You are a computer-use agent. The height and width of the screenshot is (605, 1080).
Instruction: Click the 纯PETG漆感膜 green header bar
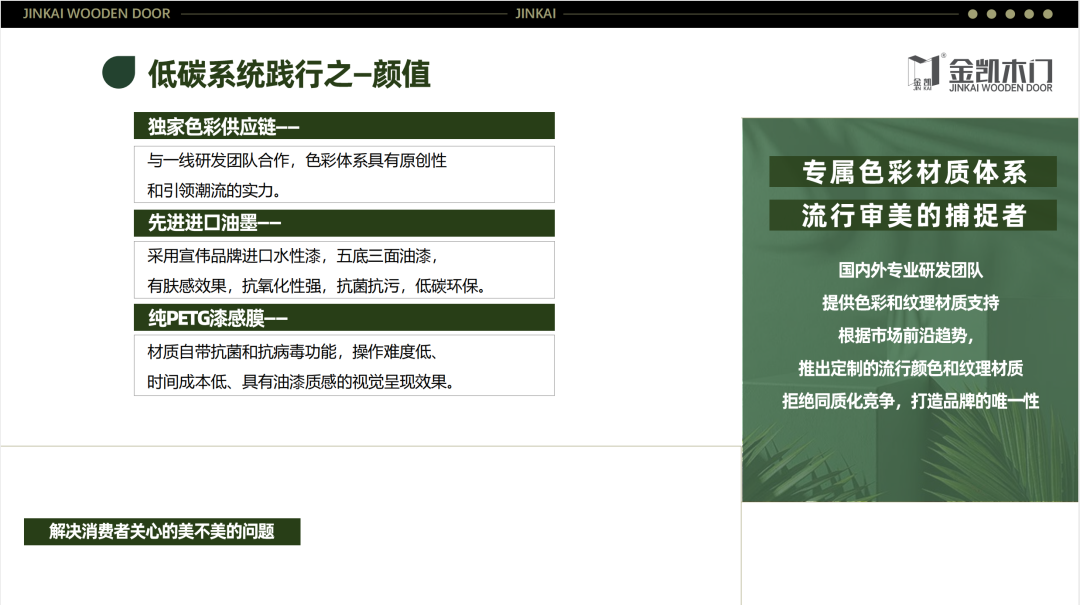tap(344, 318)
